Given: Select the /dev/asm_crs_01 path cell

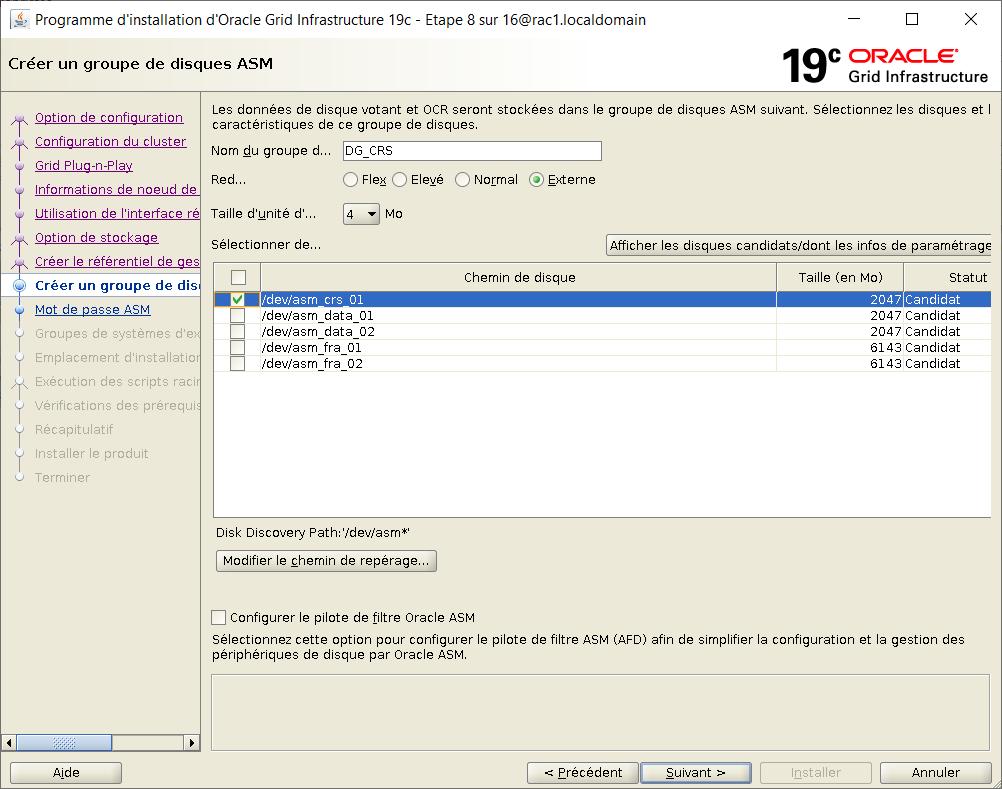Looking at the screenshot, I should tap(518, 300).
